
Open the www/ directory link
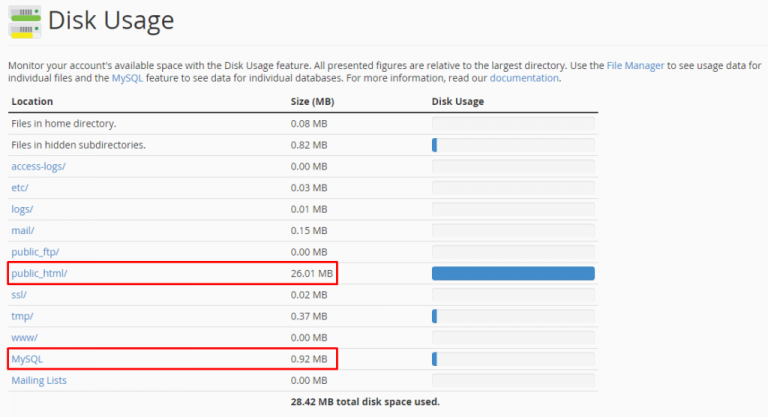click(x=24, y=337)
